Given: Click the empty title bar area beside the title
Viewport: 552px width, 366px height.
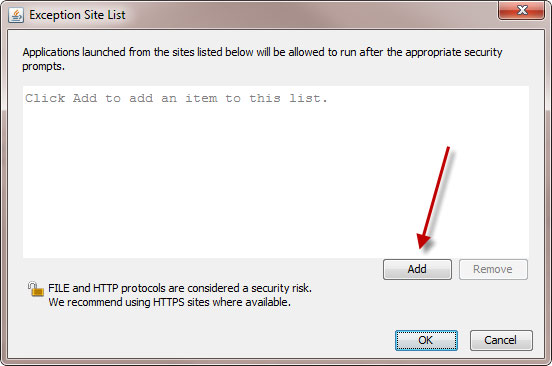Looking at the screenshot, I should pyautogui.click(x=310, y=15).
